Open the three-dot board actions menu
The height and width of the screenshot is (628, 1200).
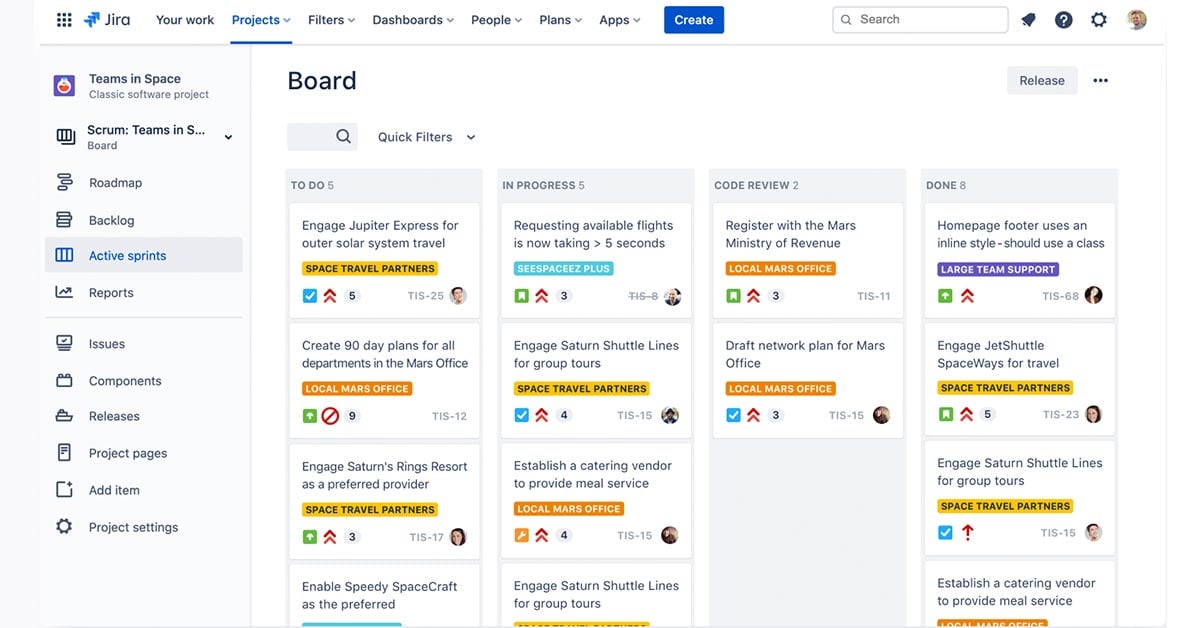pos(1100,81)
